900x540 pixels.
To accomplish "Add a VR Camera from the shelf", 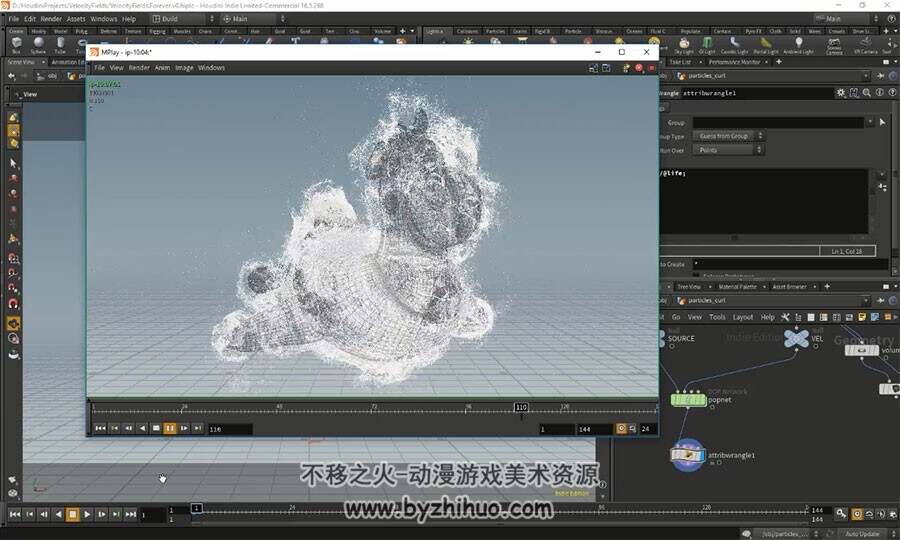I will pyautogui.click(x=866, y=46).
